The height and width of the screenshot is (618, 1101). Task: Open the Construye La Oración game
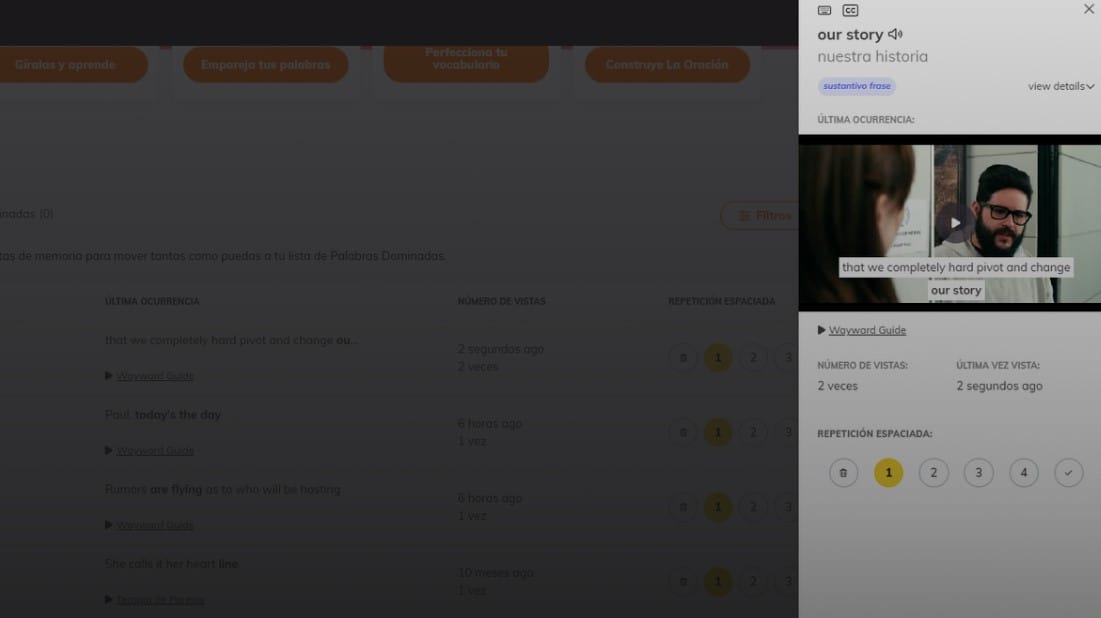[x=667, y=65]
